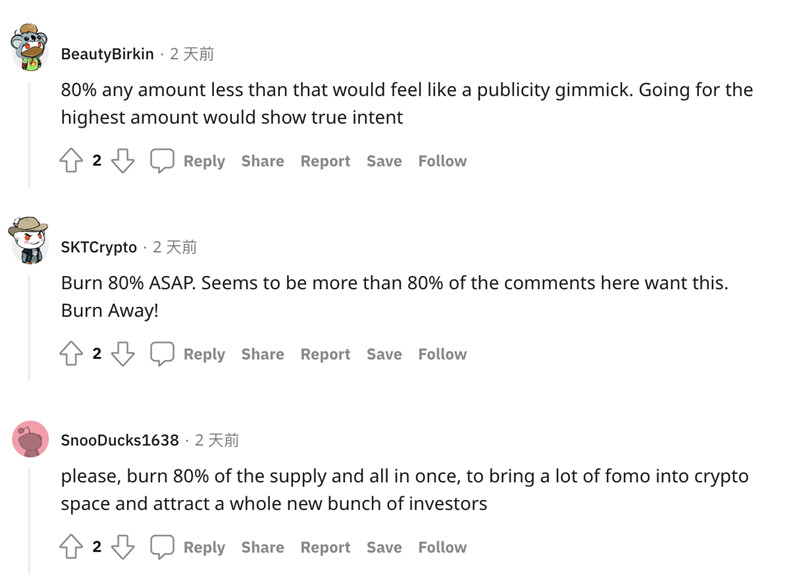The height and width of the screenshot is (586, 800).
Task: Upvote SKTCrypto's comment
Action: click(71, 354)
